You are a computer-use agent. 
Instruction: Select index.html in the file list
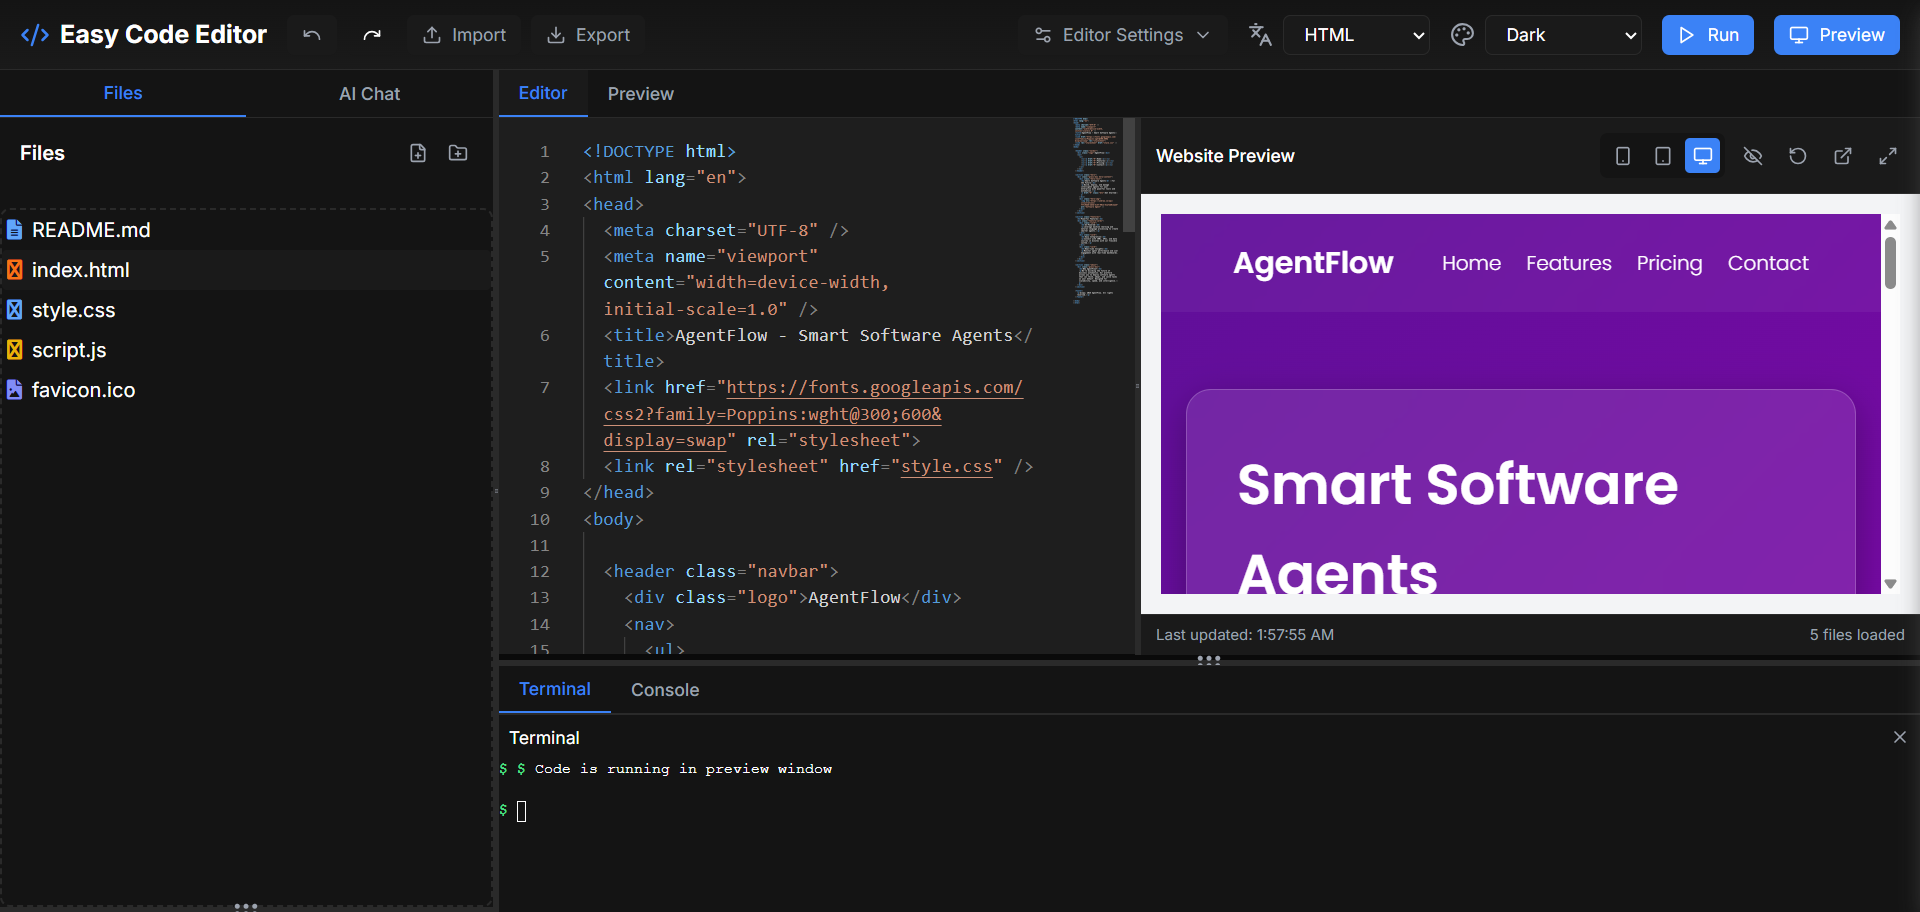246,270
